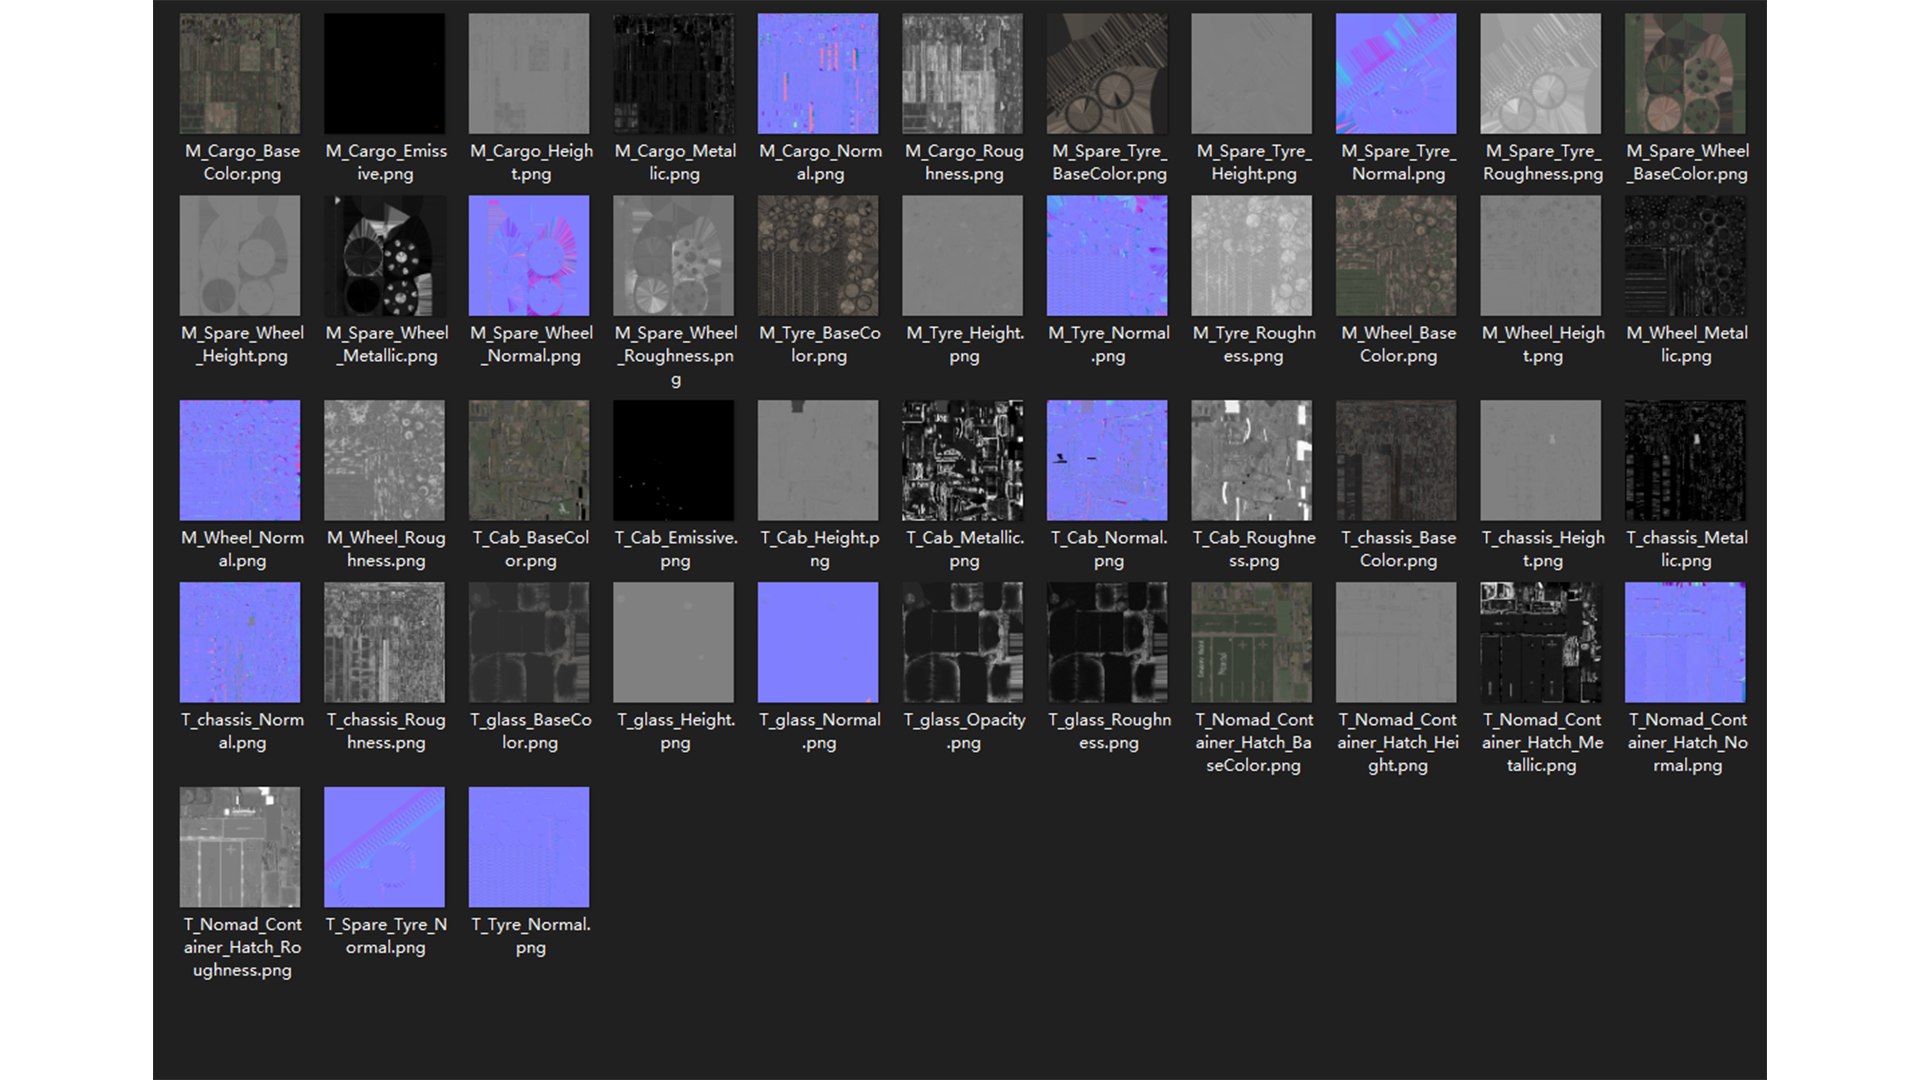Select the T_Spare_Tyre_Normal.png thumbnail
This screenshot has height=1080, width=1920.
tap(384, 848)
